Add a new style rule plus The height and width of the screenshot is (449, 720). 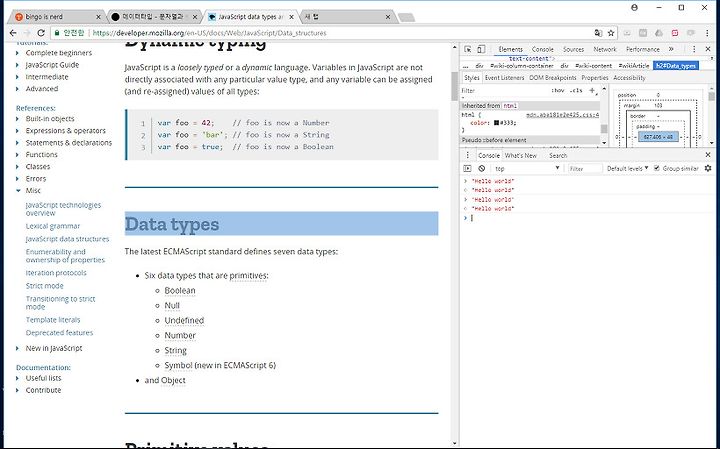[592, 90]
